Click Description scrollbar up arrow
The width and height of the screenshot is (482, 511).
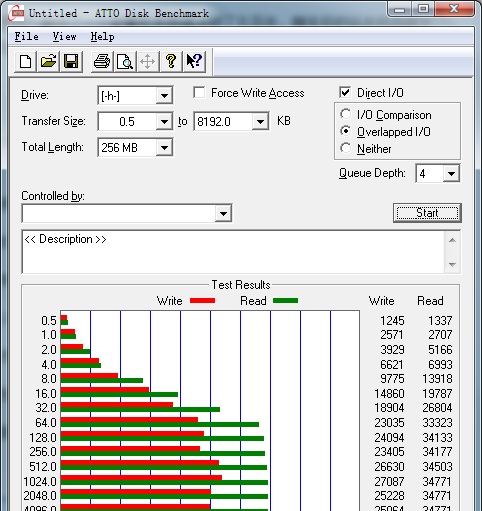[x=452, y=240]
